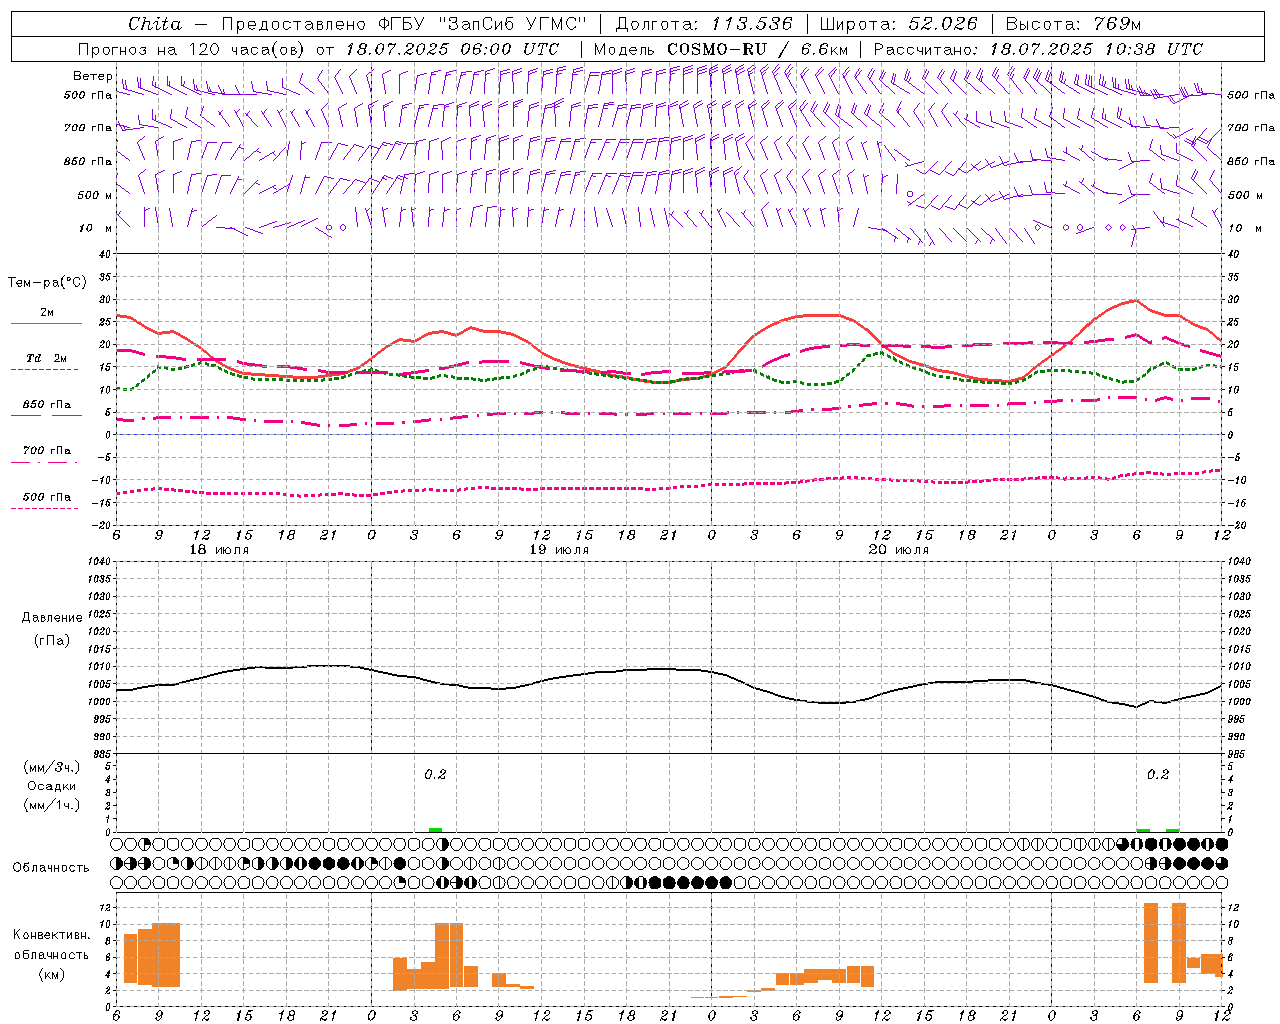Click the green precipitation bar under first '0.2'
Screen dimensions: 1280x1024
[435, 830]
